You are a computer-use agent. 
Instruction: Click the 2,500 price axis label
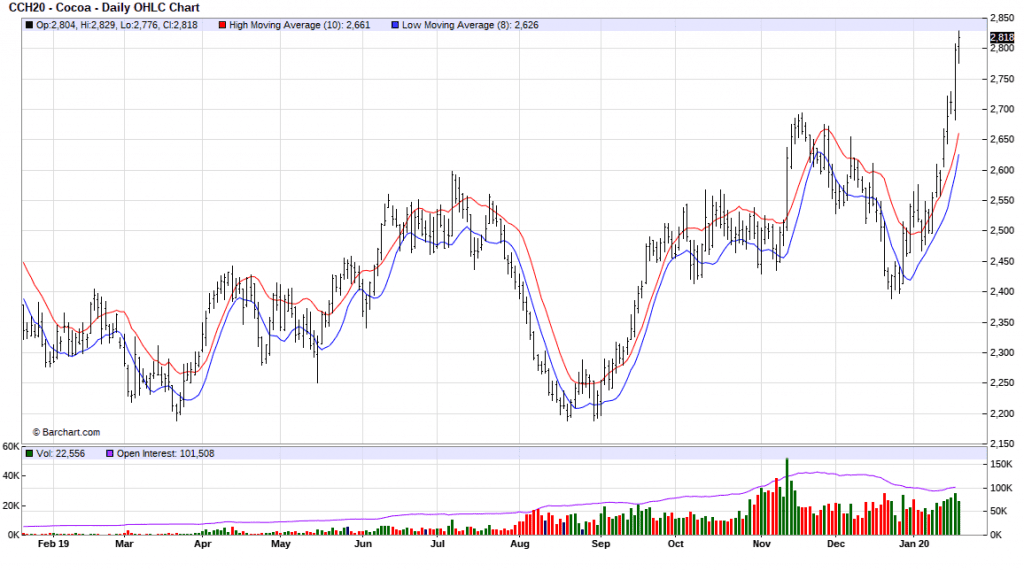click(1001, 231)
